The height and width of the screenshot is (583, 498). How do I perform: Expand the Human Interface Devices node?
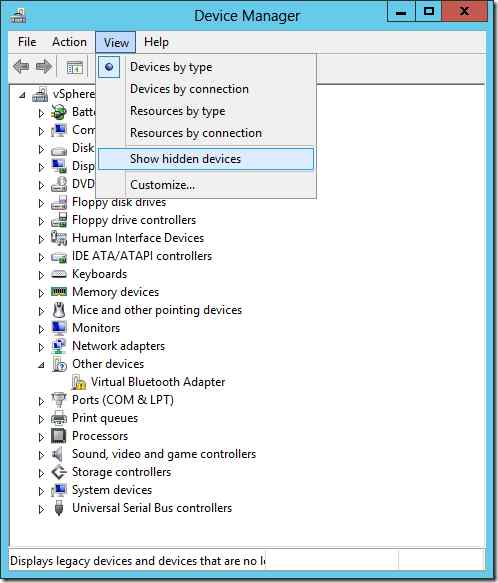pyautogui.click(x=41, y=239)
